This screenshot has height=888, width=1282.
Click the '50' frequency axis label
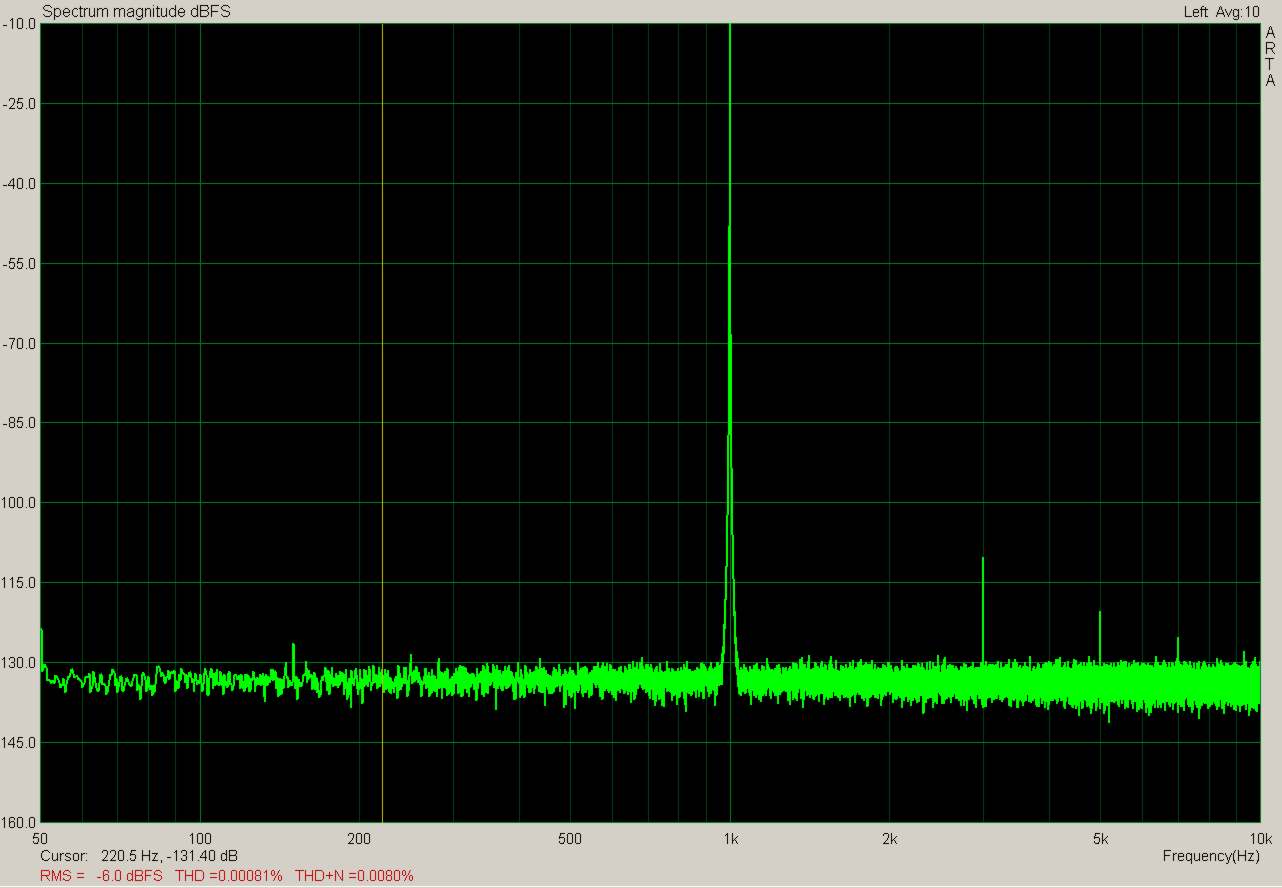[41, 838]
